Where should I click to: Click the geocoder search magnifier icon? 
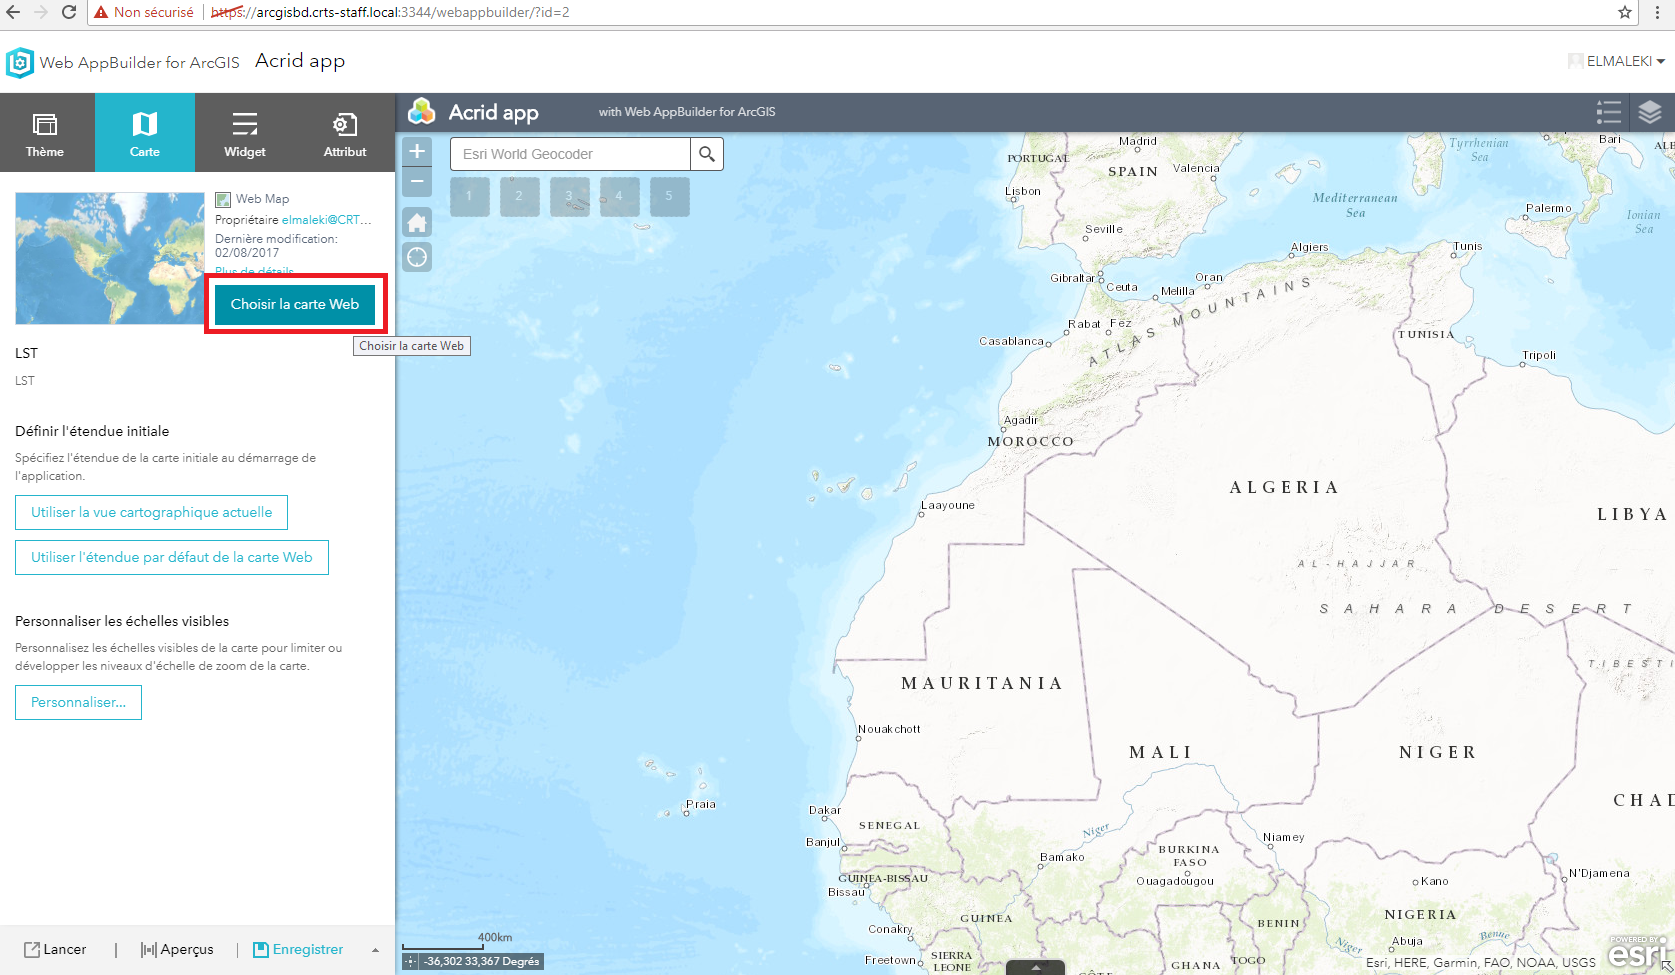tap(707, 154)
